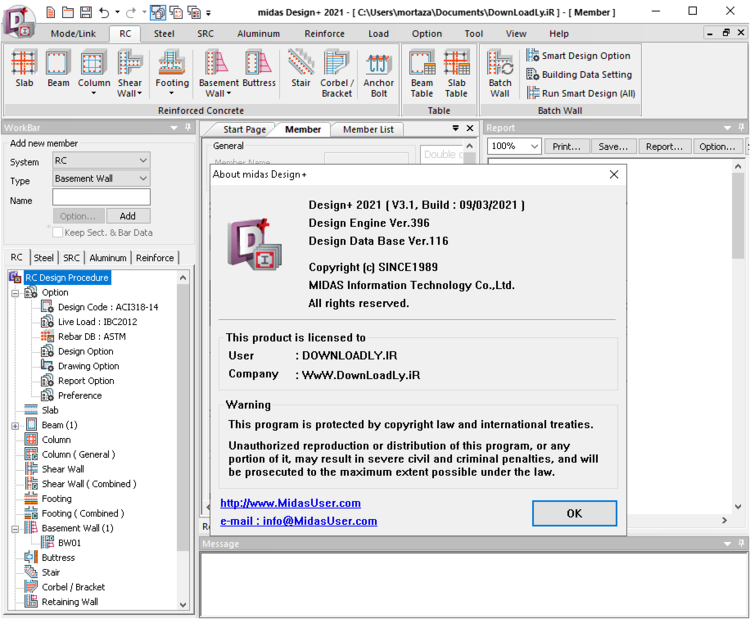Screen dimensions: 750x619
Task: Open the System dropdown showing RC
Action: tap(102, 161)
